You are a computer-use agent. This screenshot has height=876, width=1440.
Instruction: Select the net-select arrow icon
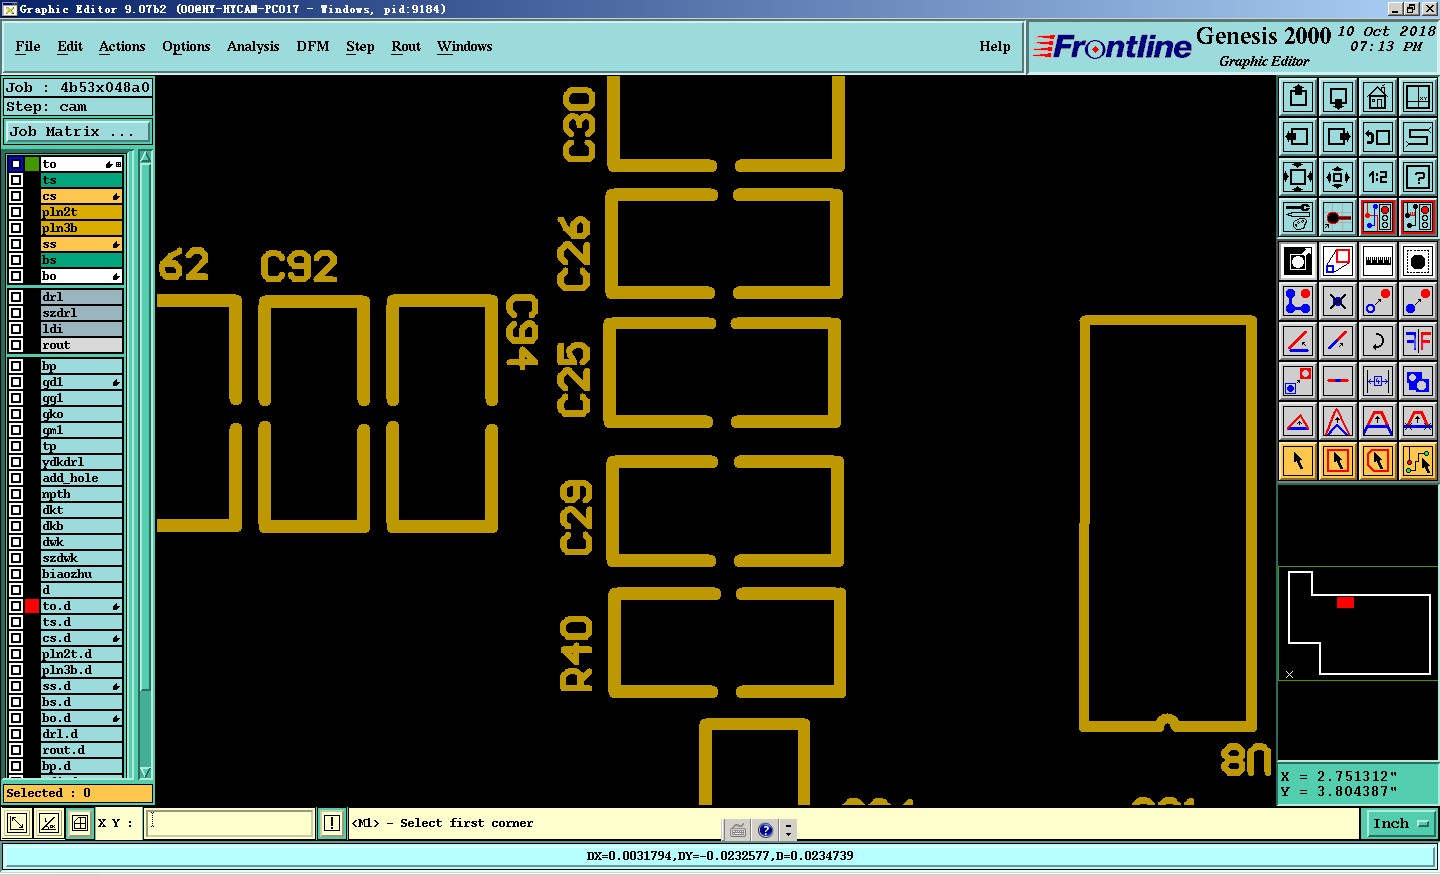click(x=1418, y=461)
